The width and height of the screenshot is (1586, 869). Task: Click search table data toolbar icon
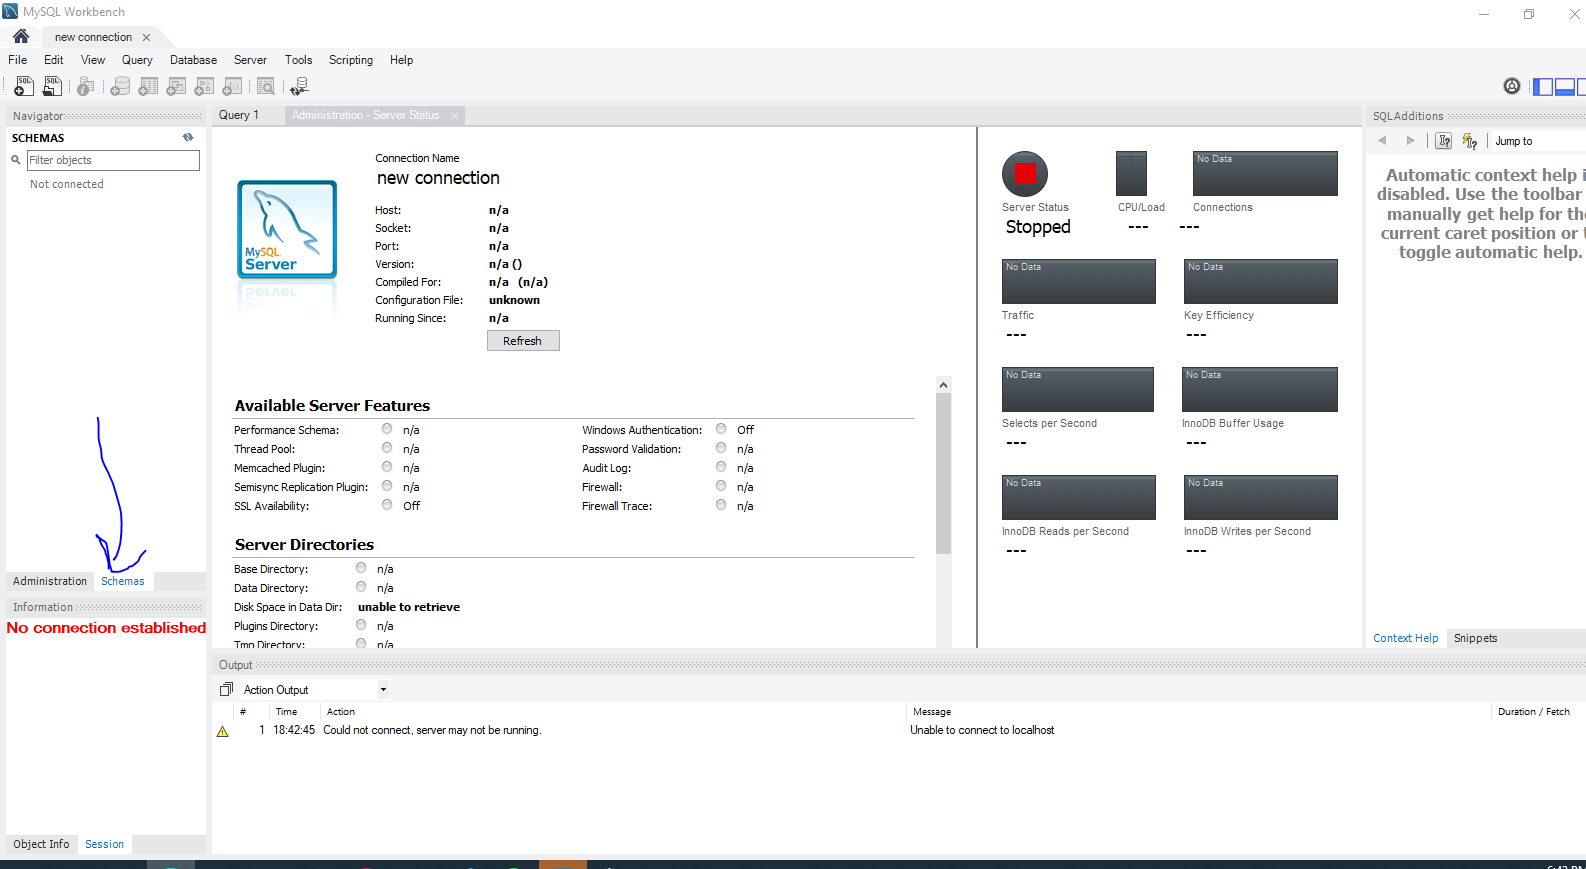(x=266, y=87)
